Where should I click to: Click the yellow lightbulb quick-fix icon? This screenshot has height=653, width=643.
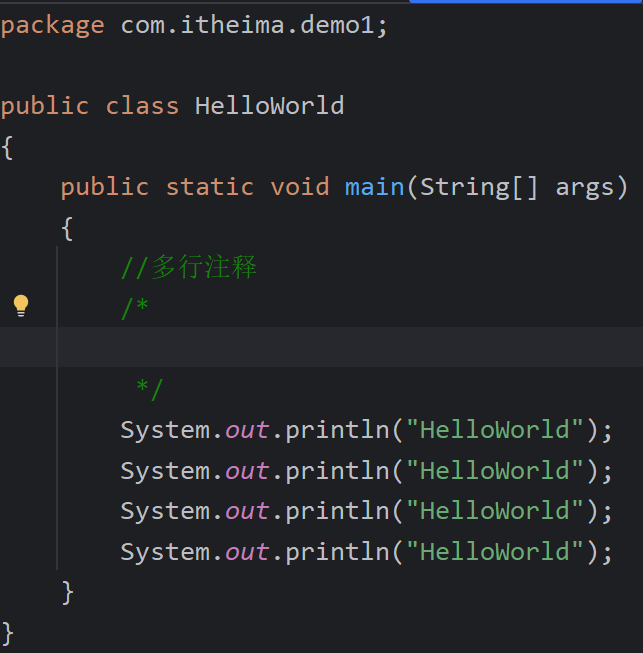(x=21, y=306)
